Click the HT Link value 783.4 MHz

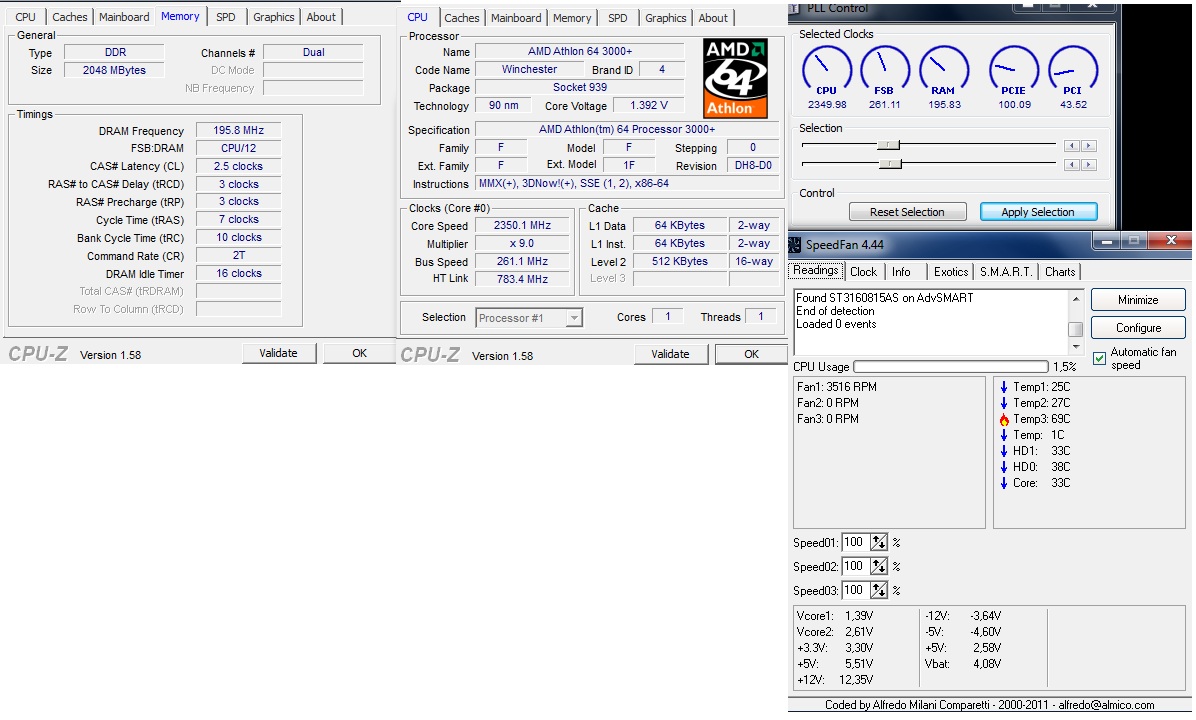[522, 279]
